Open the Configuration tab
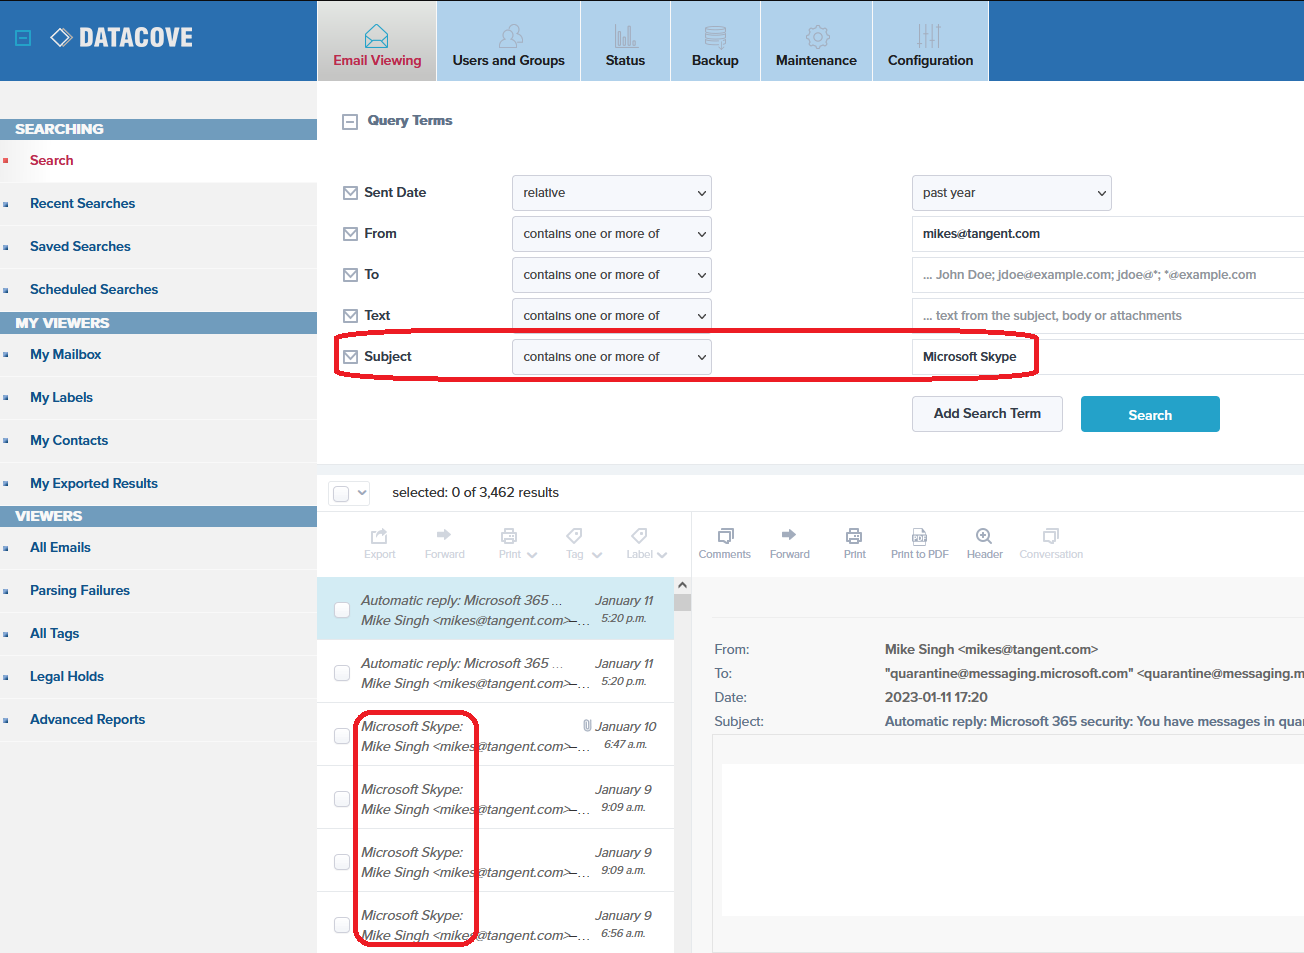This screenshot has width=1304, height=953. pos(930,42)
